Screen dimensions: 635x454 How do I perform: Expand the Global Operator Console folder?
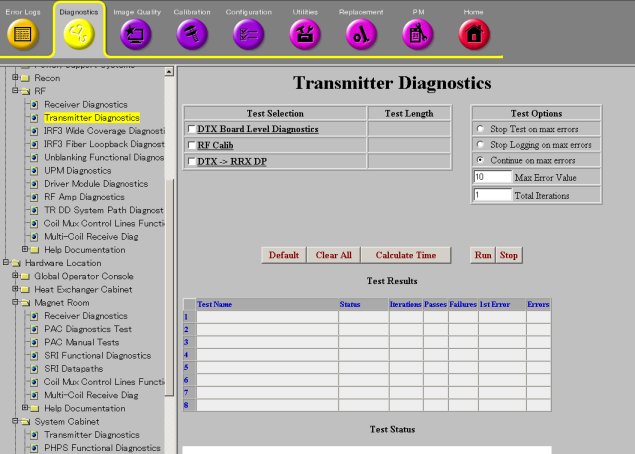[x=15, y=275]
